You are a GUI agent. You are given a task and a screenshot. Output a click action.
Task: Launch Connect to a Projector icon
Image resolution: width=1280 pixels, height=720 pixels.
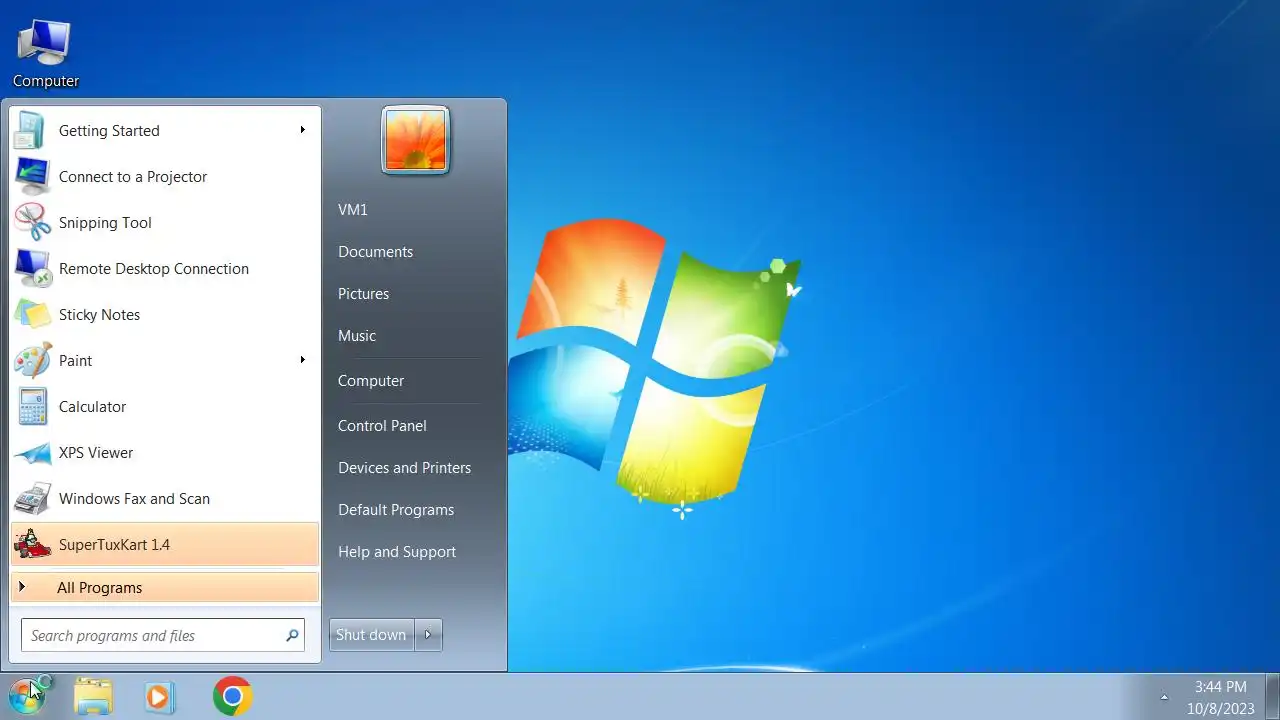click(x=32, y=176)
